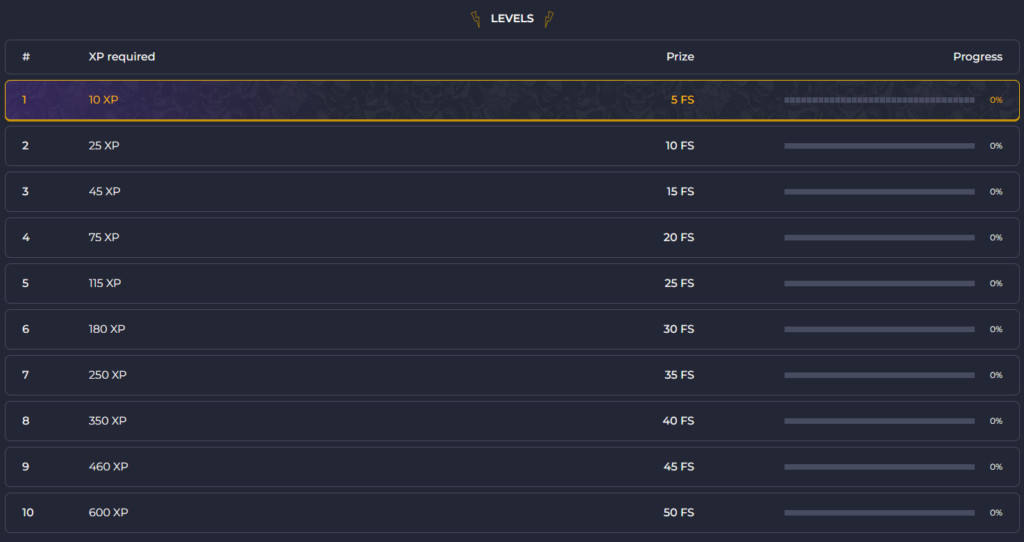Viewport: 1024px width, 542px height.
Task: Click the level 10 progress bar
Action: (x=879, y=513)
